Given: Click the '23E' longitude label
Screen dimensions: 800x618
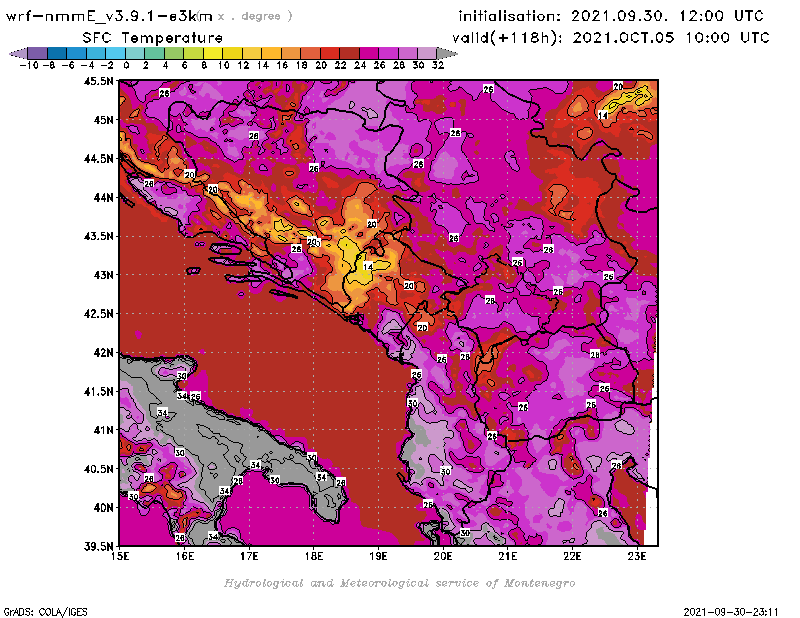Looking at the screenshot, I should 637,556.
